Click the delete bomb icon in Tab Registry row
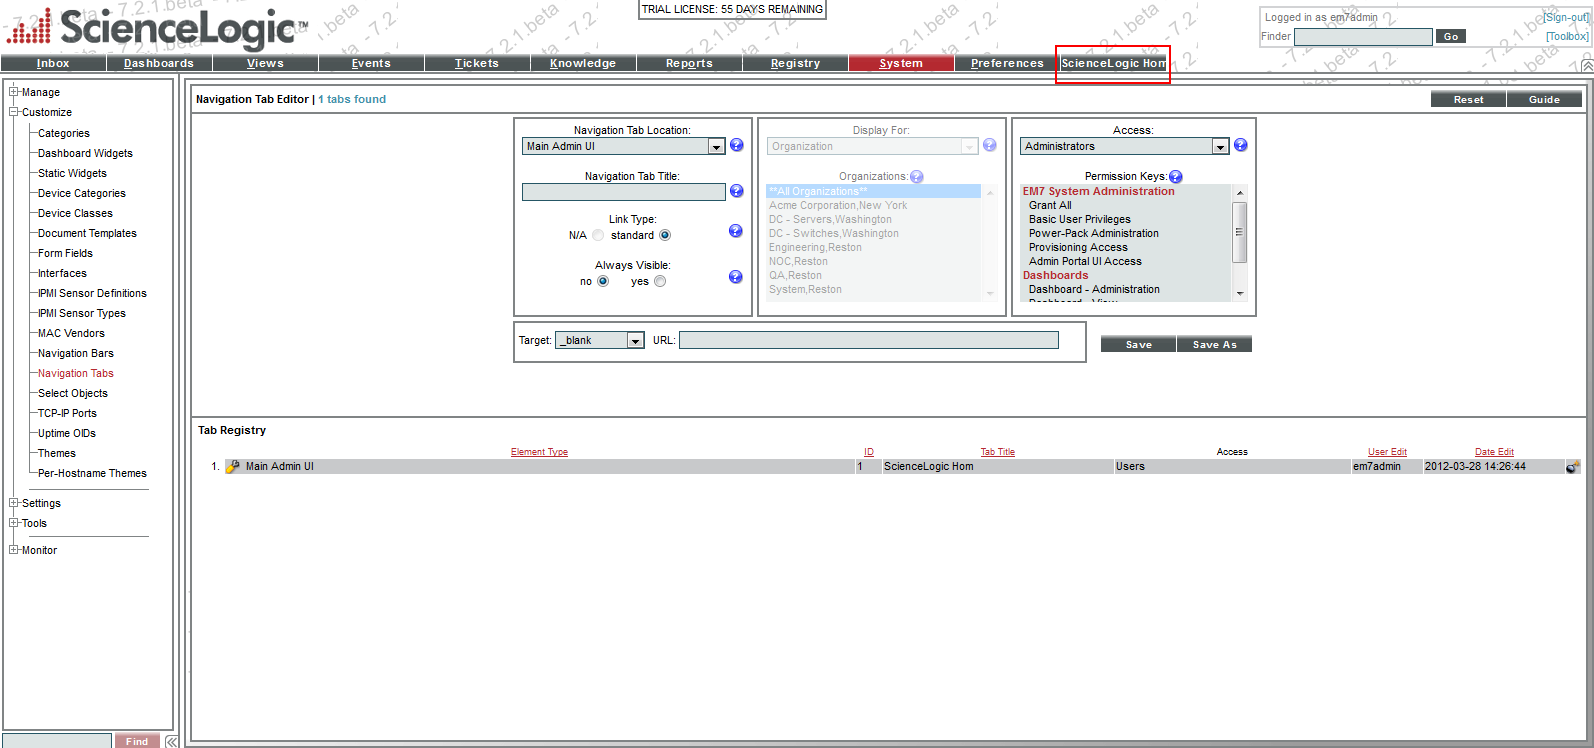 [x=1573, y=467]
